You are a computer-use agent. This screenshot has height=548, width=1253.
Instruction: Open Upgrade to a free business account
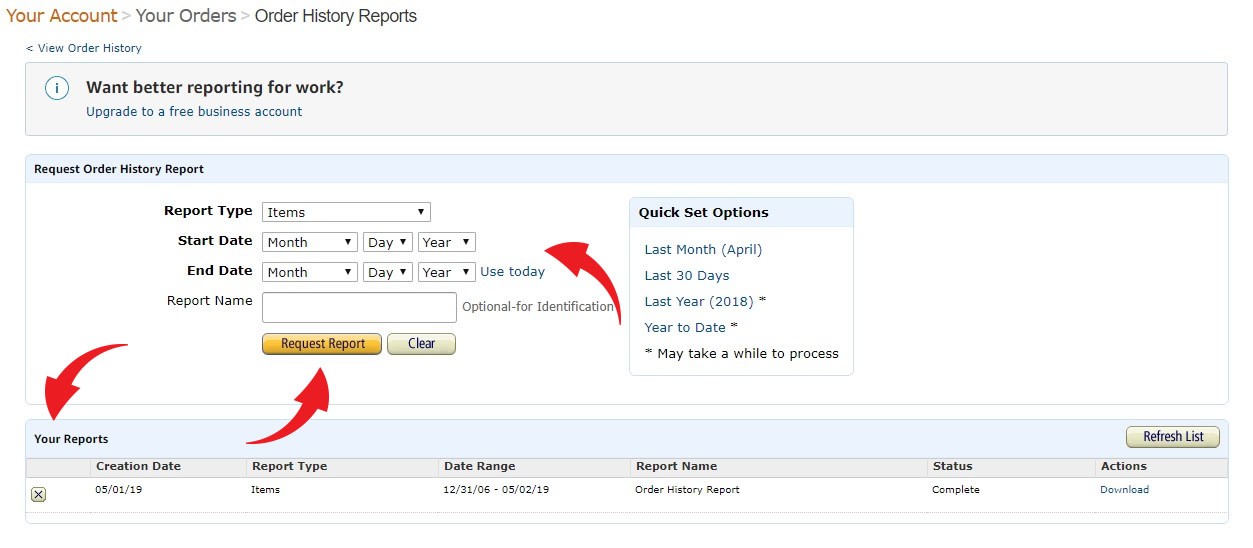194,112
